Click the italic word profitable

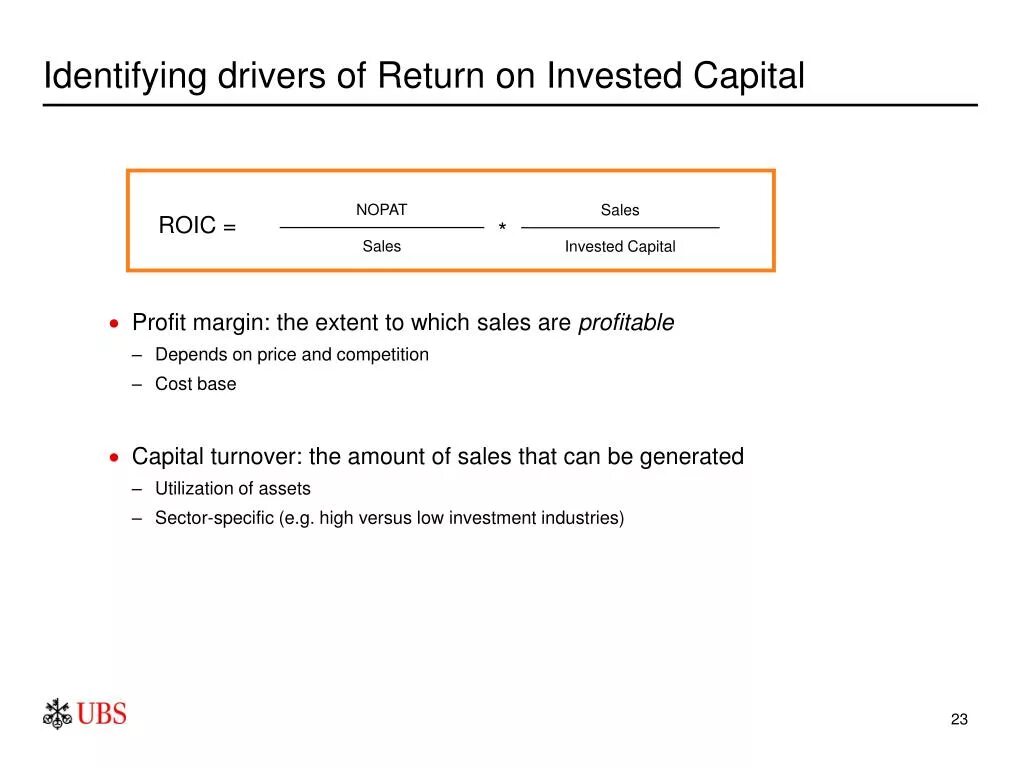[626, 323]
